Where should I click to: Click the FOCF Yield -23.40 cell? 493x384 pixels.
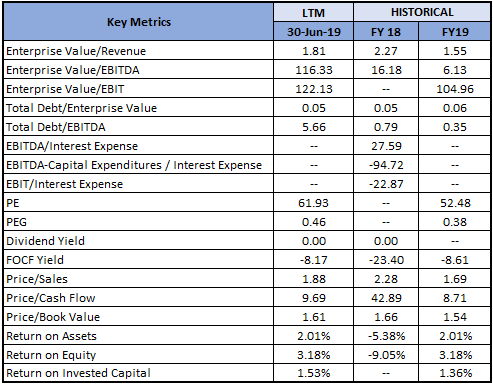386,260
